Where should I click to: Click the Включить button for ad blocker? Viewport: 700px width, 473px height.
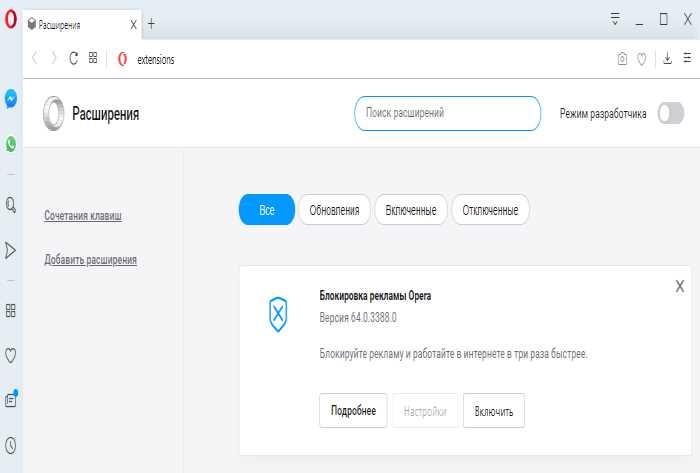click(x=493, y=411)
